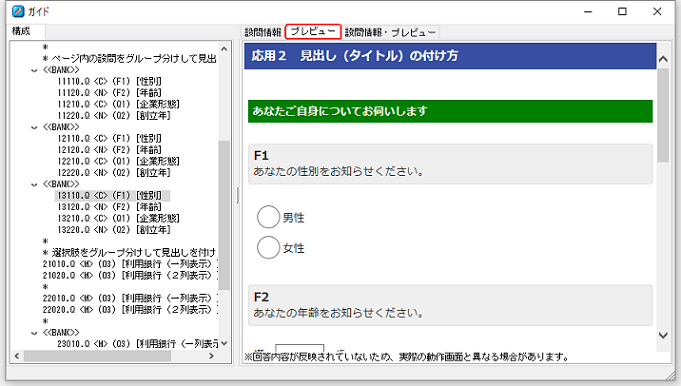Select the 女性 radio button
Image resolution: width=681 pixels, height=386 pixels.
pos(268,247)
